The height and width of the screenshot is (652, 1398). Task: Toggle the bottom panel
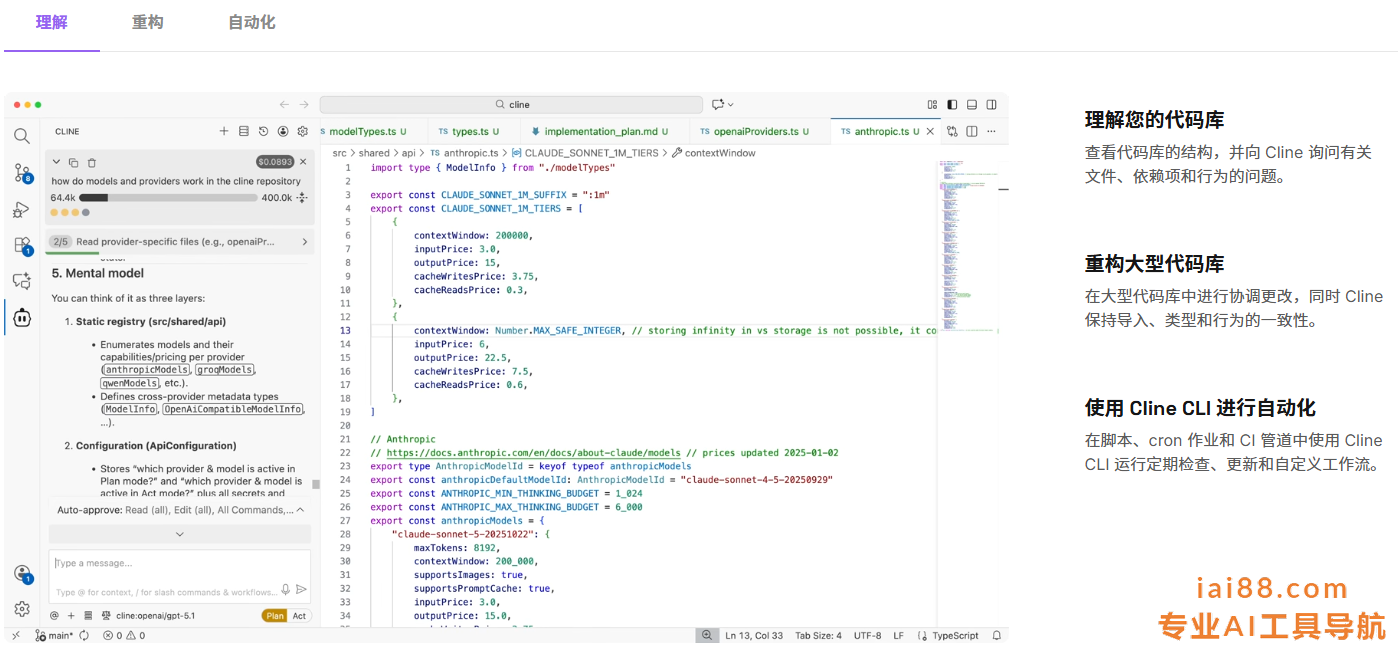click(x=972, y=104)
